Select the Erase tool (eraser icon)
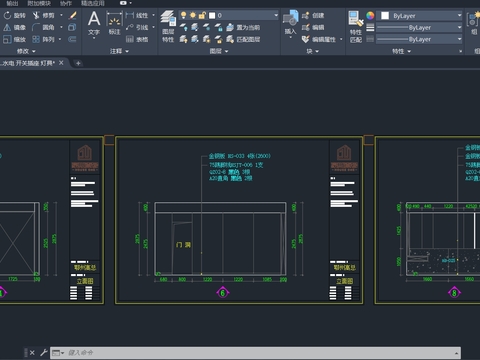Viewport: 480px width, 360px height. tap(72, 15)
